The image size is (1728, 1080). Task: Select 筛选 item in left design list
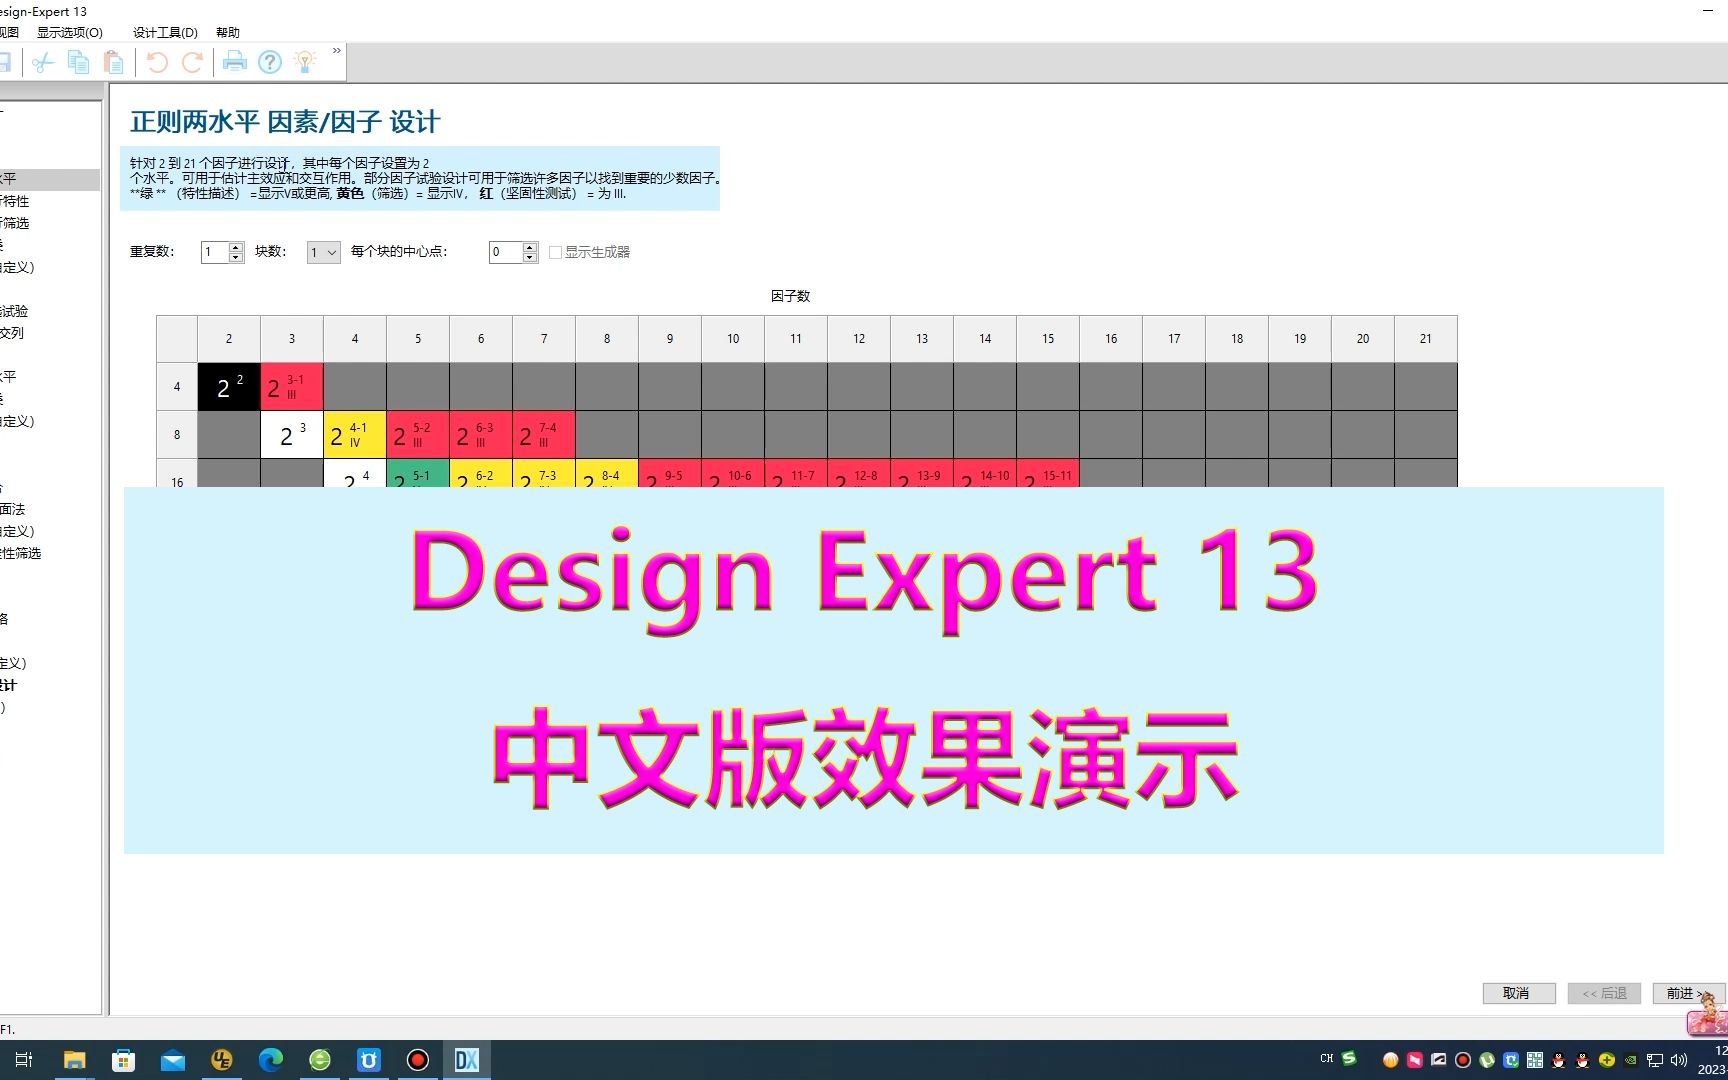(x=14, y=223)
